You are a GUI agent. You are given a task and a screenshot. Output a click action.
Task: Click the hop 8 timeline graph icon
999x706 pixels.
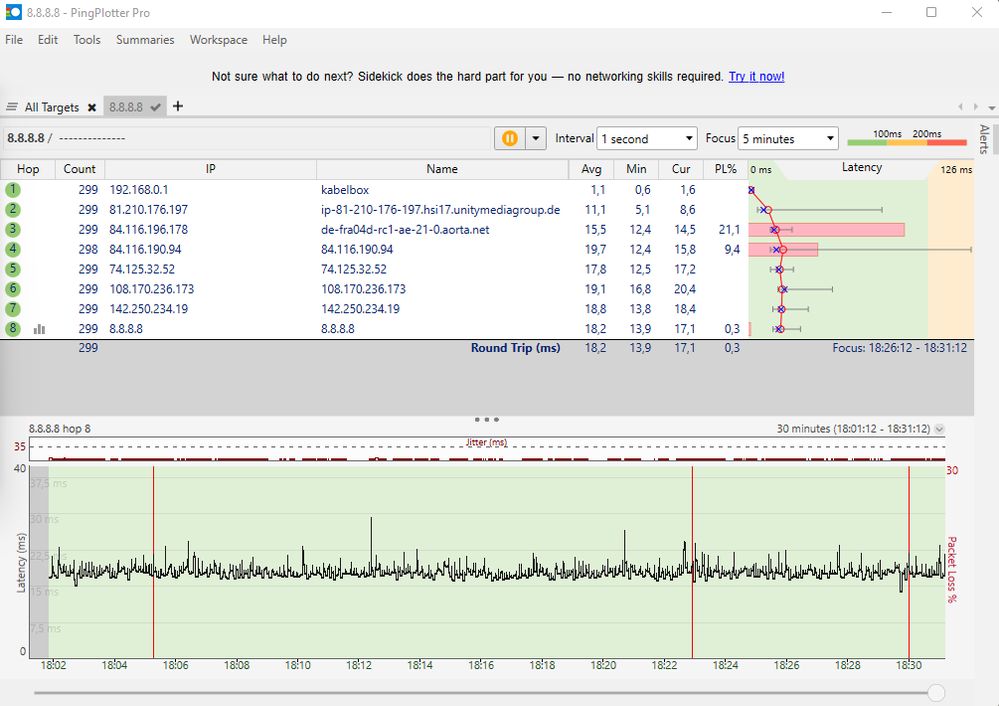point(40,328)
